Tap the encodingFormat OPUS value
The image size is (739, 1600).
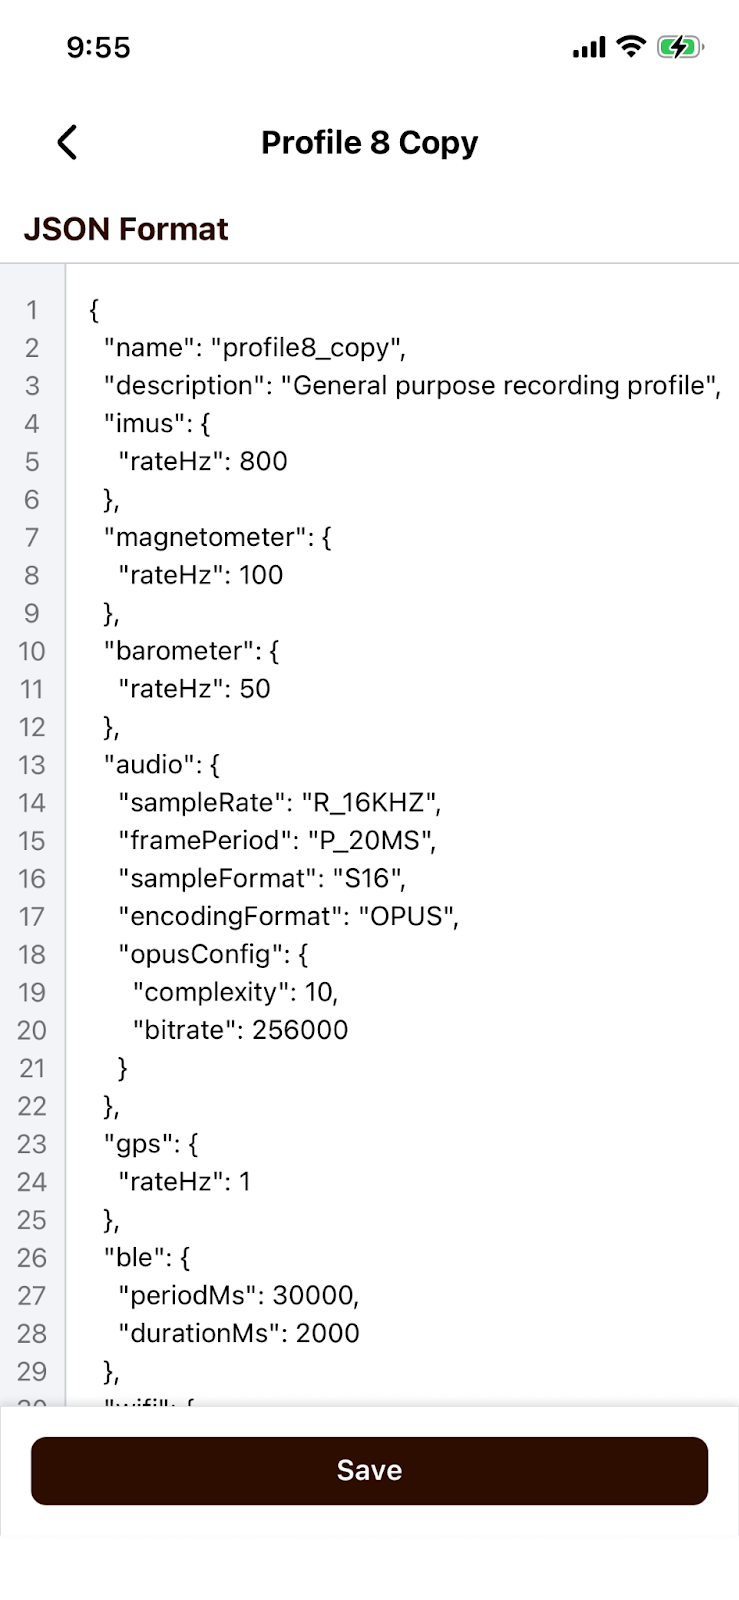tap(406, 916)
